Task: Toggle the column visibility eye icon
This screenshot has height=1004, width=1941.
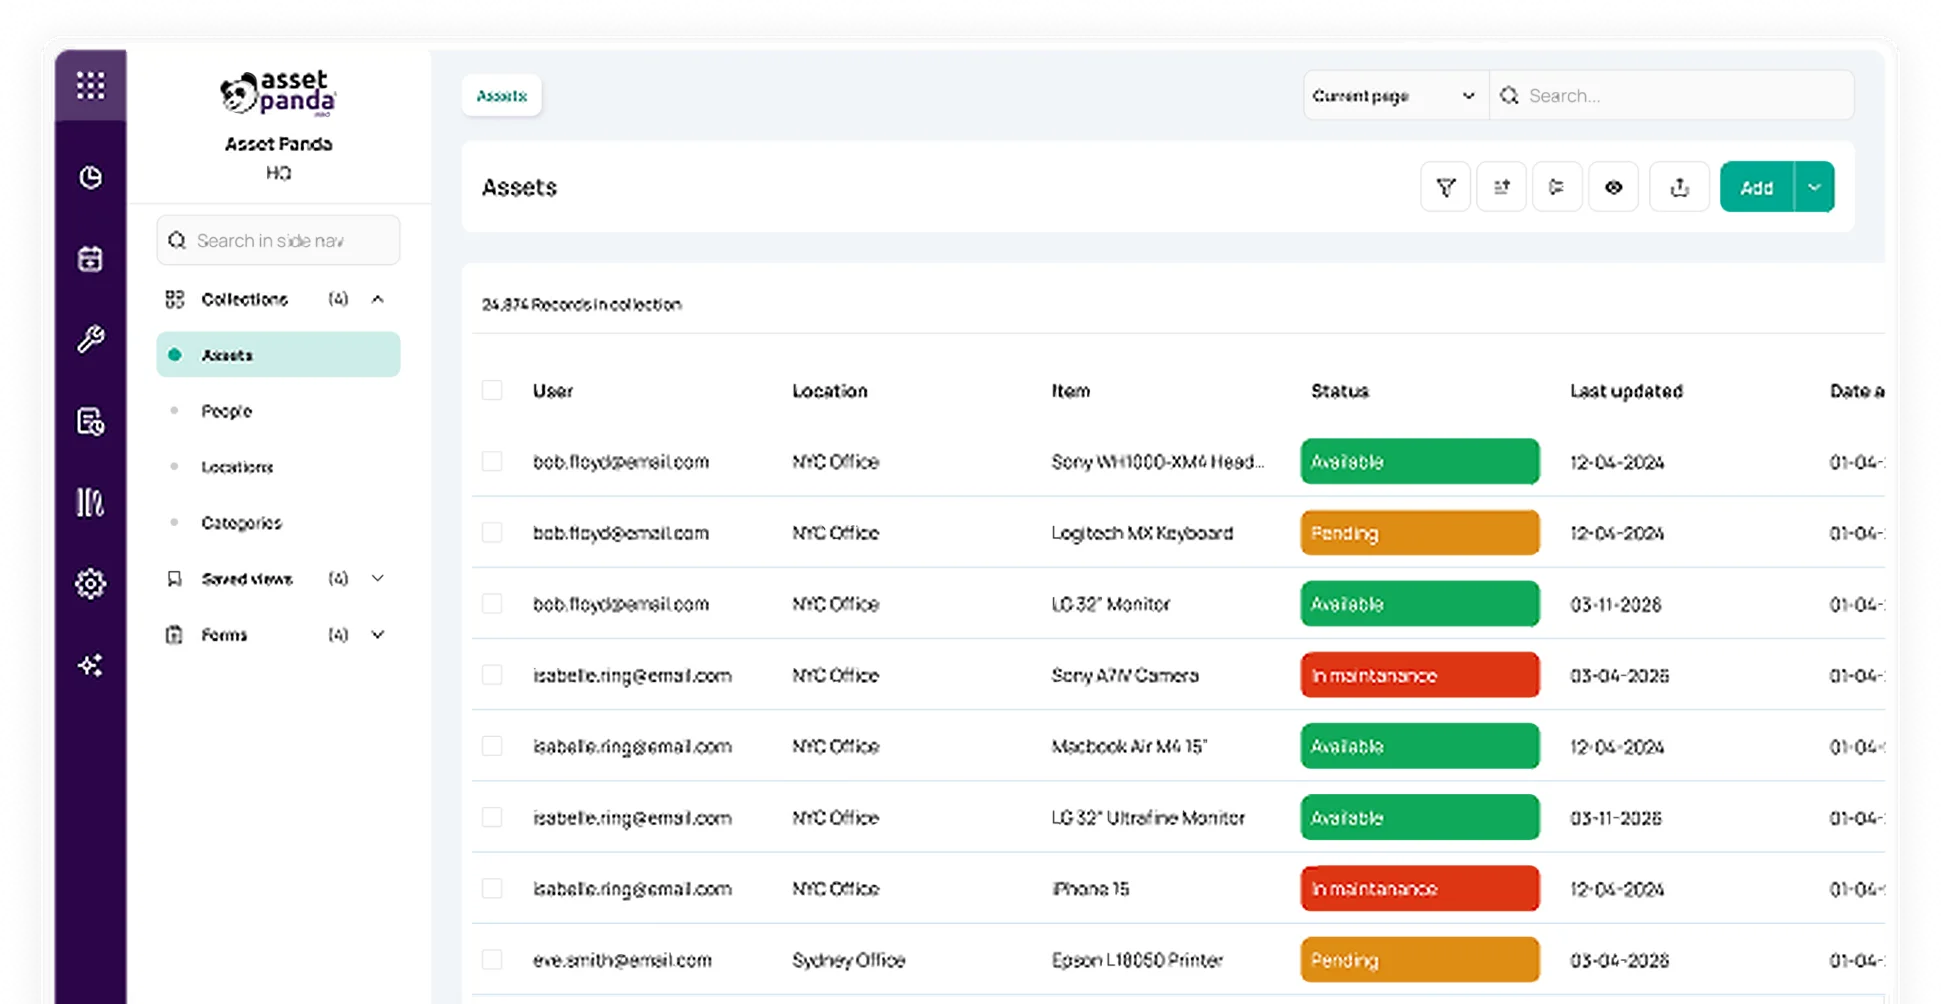Action: (1613, 187)
